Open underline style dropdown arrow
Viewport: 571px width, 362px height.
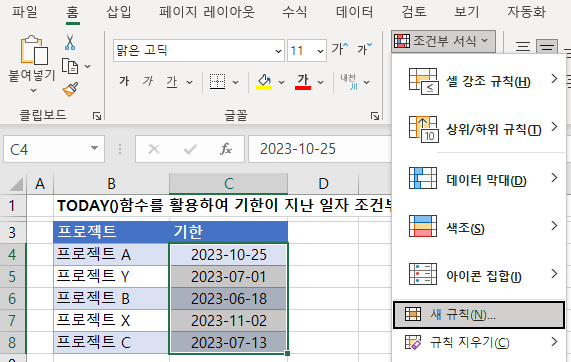[x=190, y=82]
